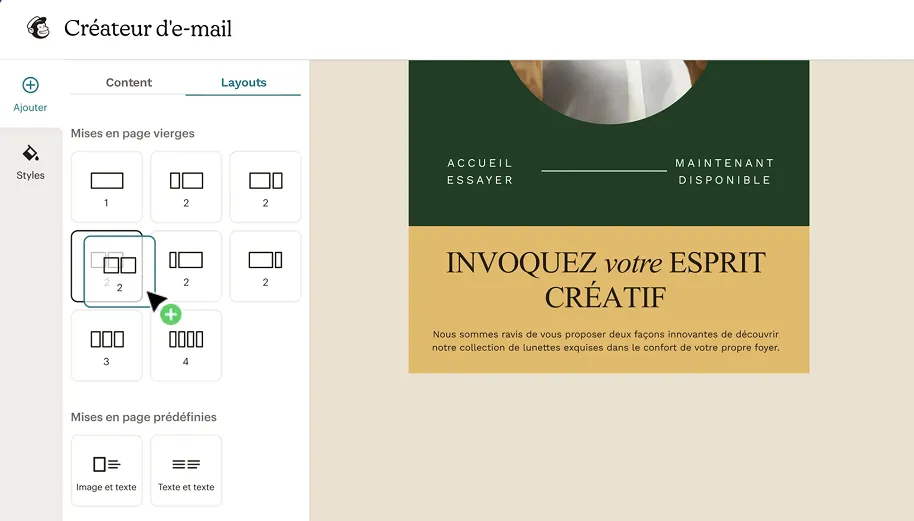
Task: Select the 'Nous sommes ravis' paragraph
Action: (606, 341)
